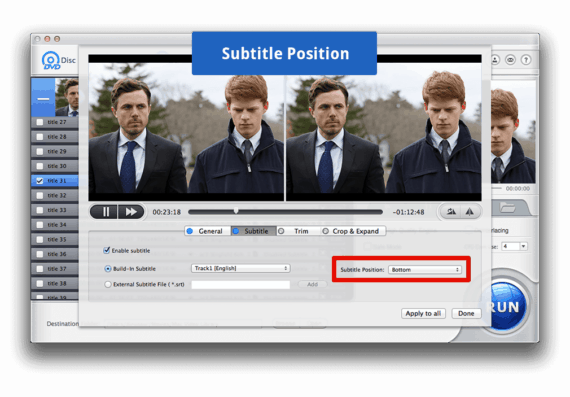Viewport: 570px width, 397px height.
Task: Check the title 33 checkbox
Action: point(40,210)
